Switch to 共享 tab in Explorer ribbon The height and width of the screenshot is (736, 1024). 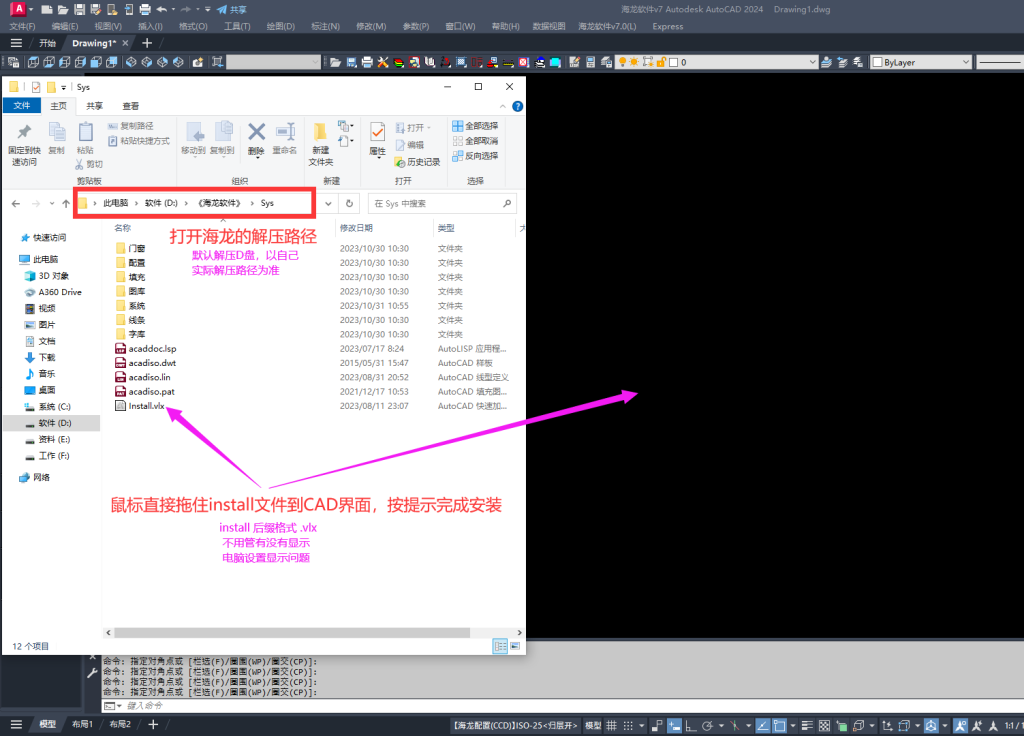[x=95, y=106]
